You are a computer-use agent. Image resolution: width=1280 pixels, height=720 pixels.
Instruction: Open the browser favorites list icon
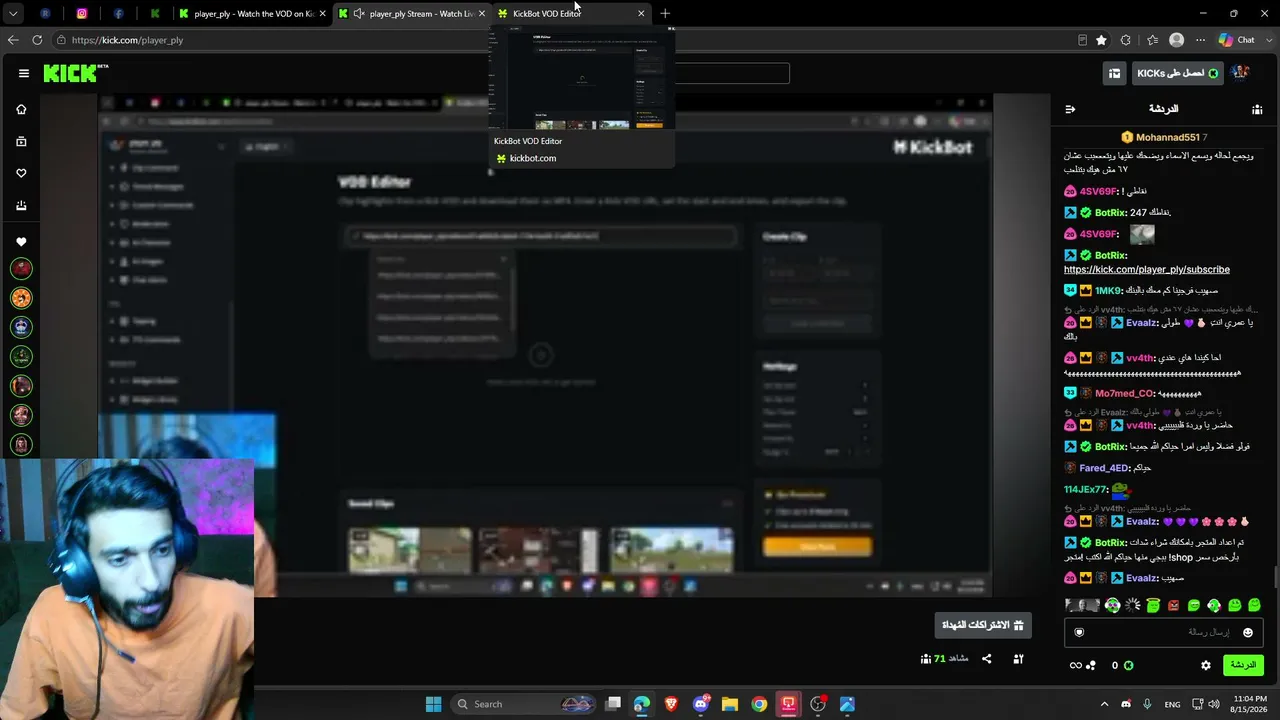click(1152, 40)
